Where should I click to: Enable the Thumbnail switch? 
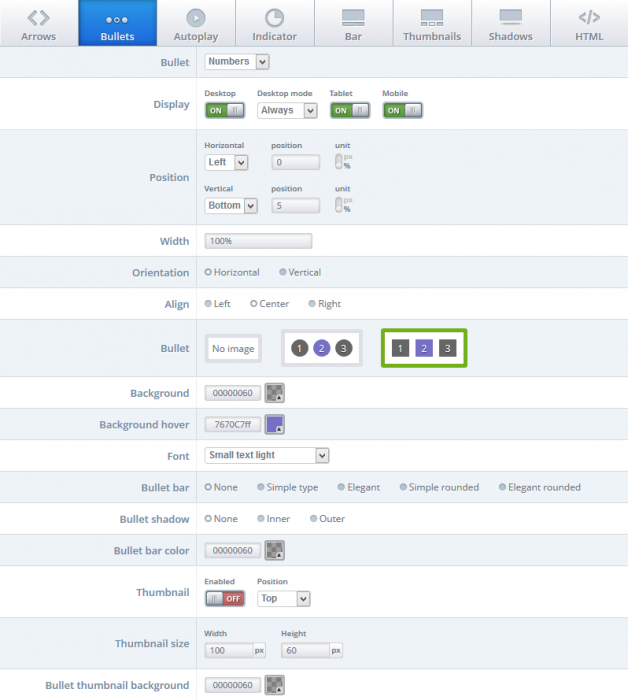click(225, 598)
